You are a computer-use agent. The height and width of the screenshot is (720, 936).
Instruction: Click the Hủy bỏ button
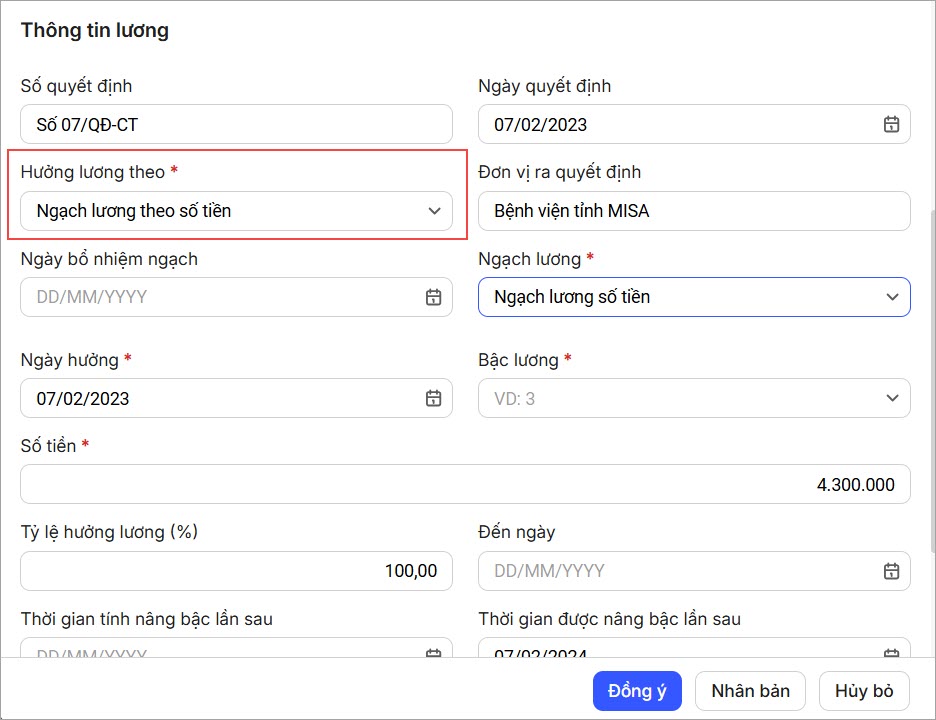coord(864,691)
